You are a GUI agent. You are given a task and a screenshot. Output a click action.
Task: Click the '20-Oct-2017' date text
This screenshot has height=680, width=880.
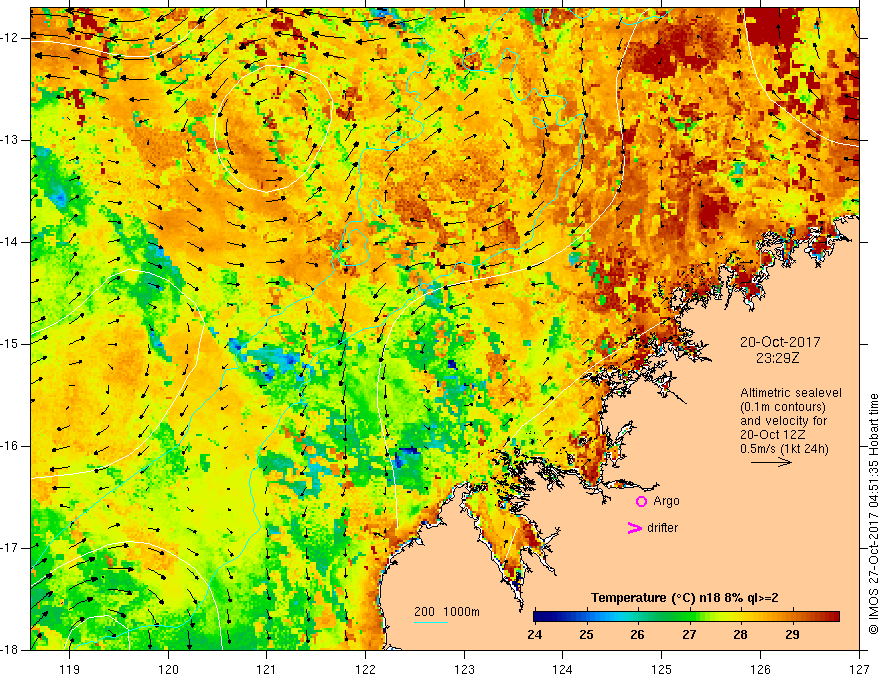[x=780, y=342]
